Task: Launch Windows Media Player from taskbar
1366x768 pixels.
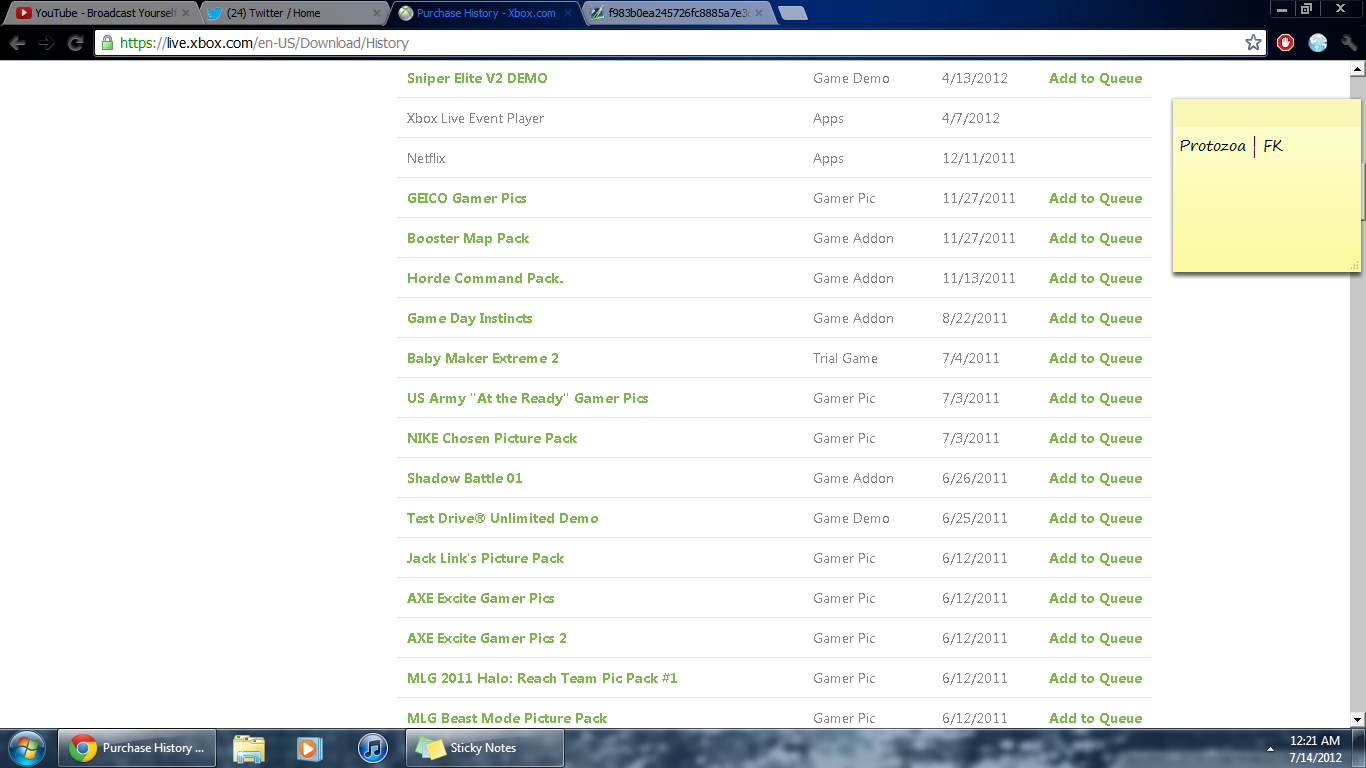Action: [x=310, y=748]
